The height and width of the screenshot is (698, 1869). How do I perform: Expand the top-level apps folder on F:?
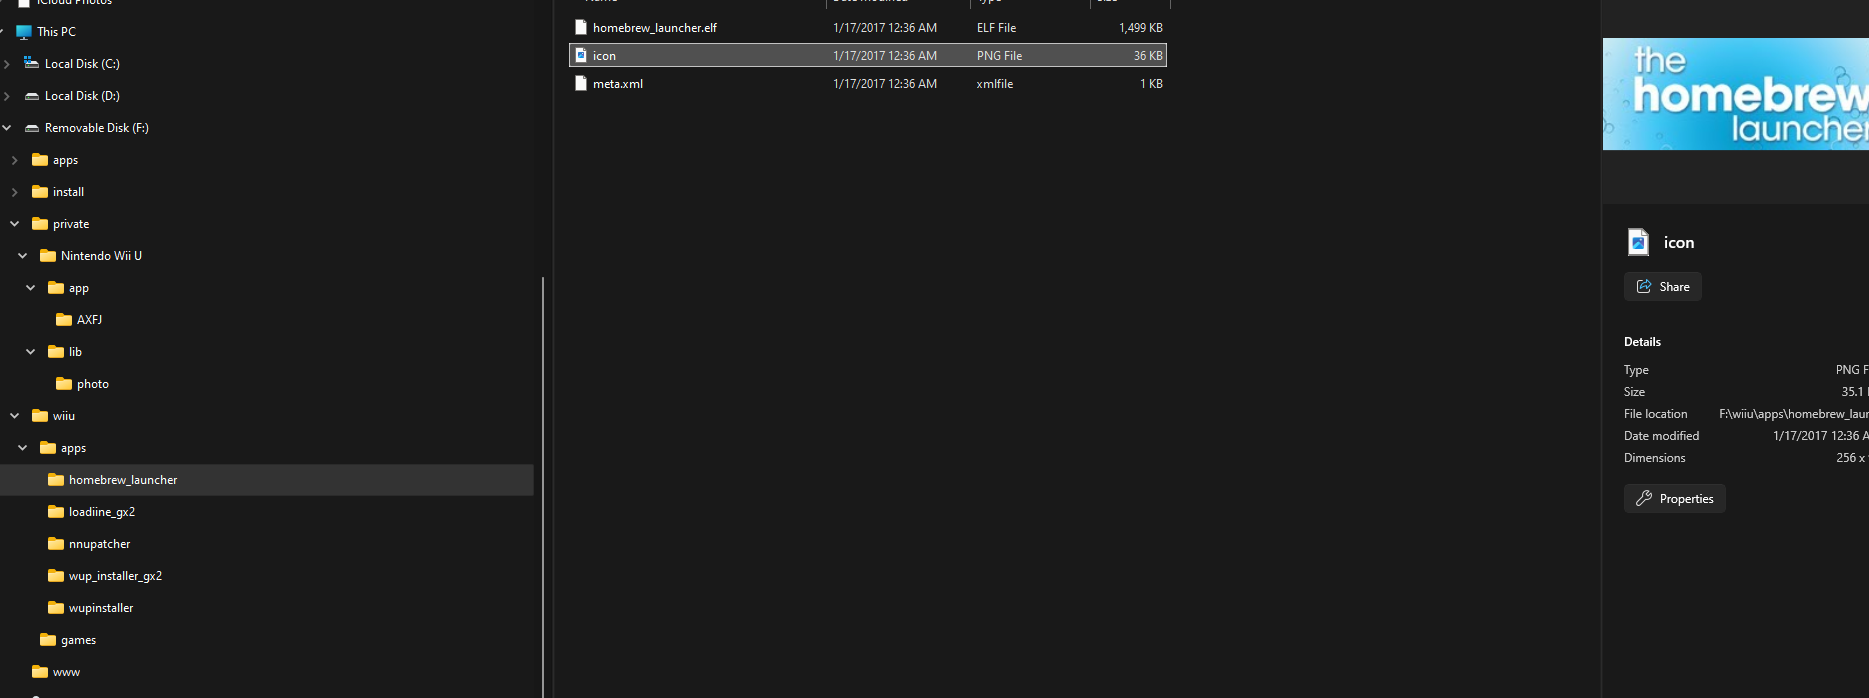[15, 160]
